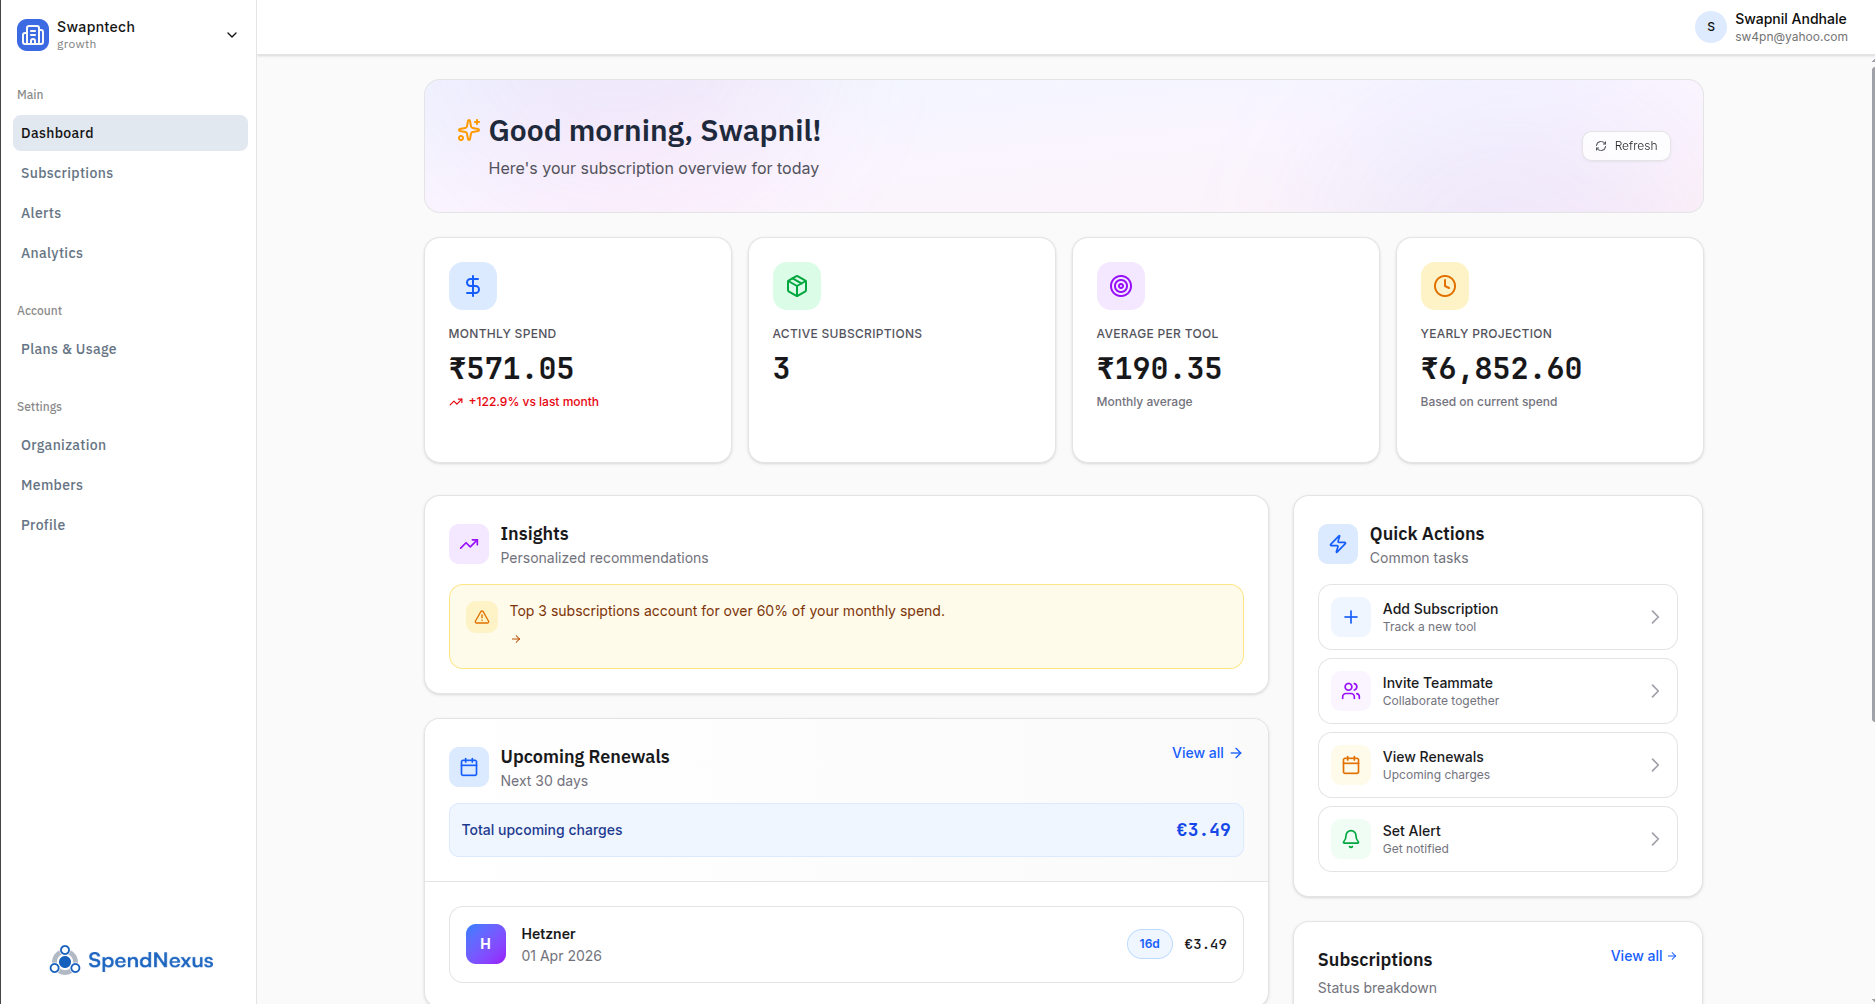The width and height of the screenshot is (1875, 1004).
Task: Click the Refresh button
Action: pos(1625,145)
